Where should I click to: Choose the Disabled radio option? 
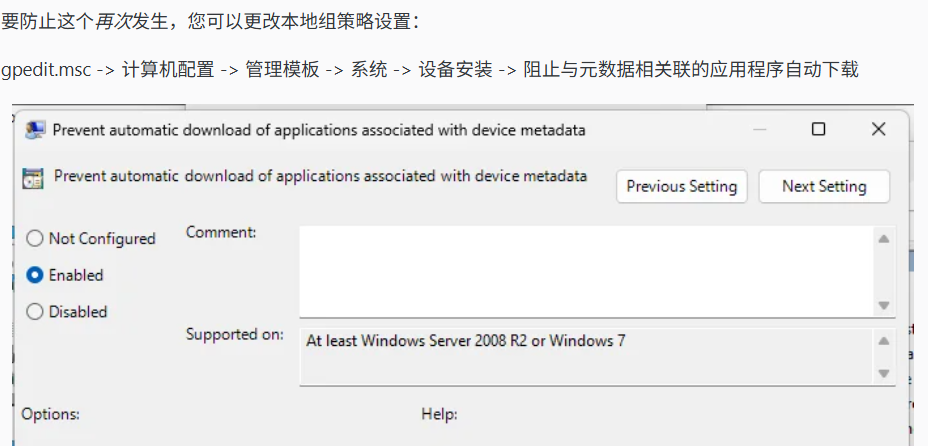click(x=35, y=312)
